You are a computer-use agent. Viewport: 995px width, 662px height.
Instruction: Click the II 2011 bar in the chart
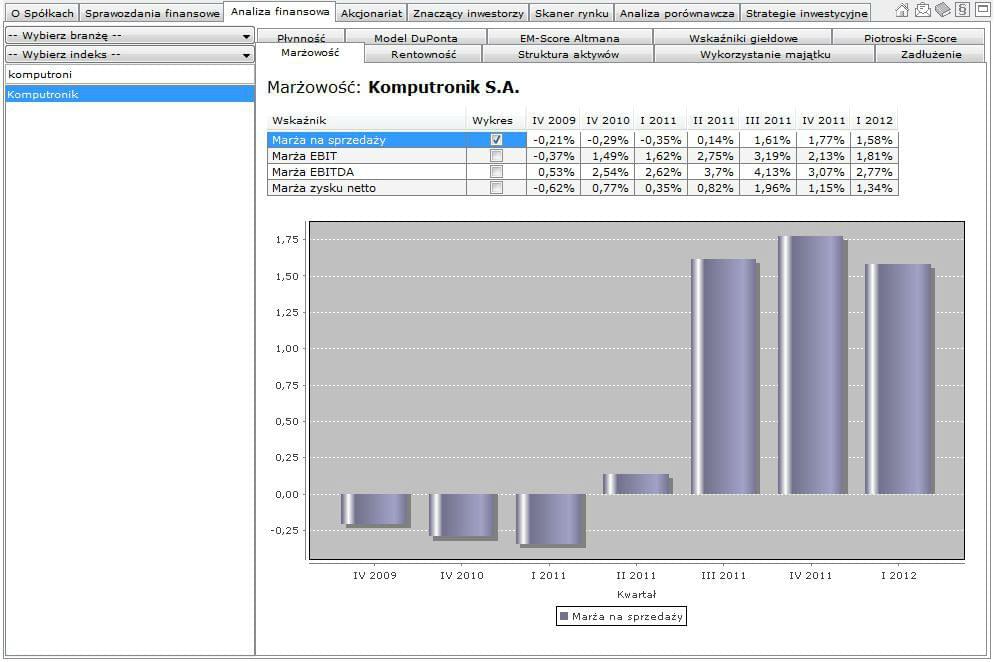pos(637,484)
